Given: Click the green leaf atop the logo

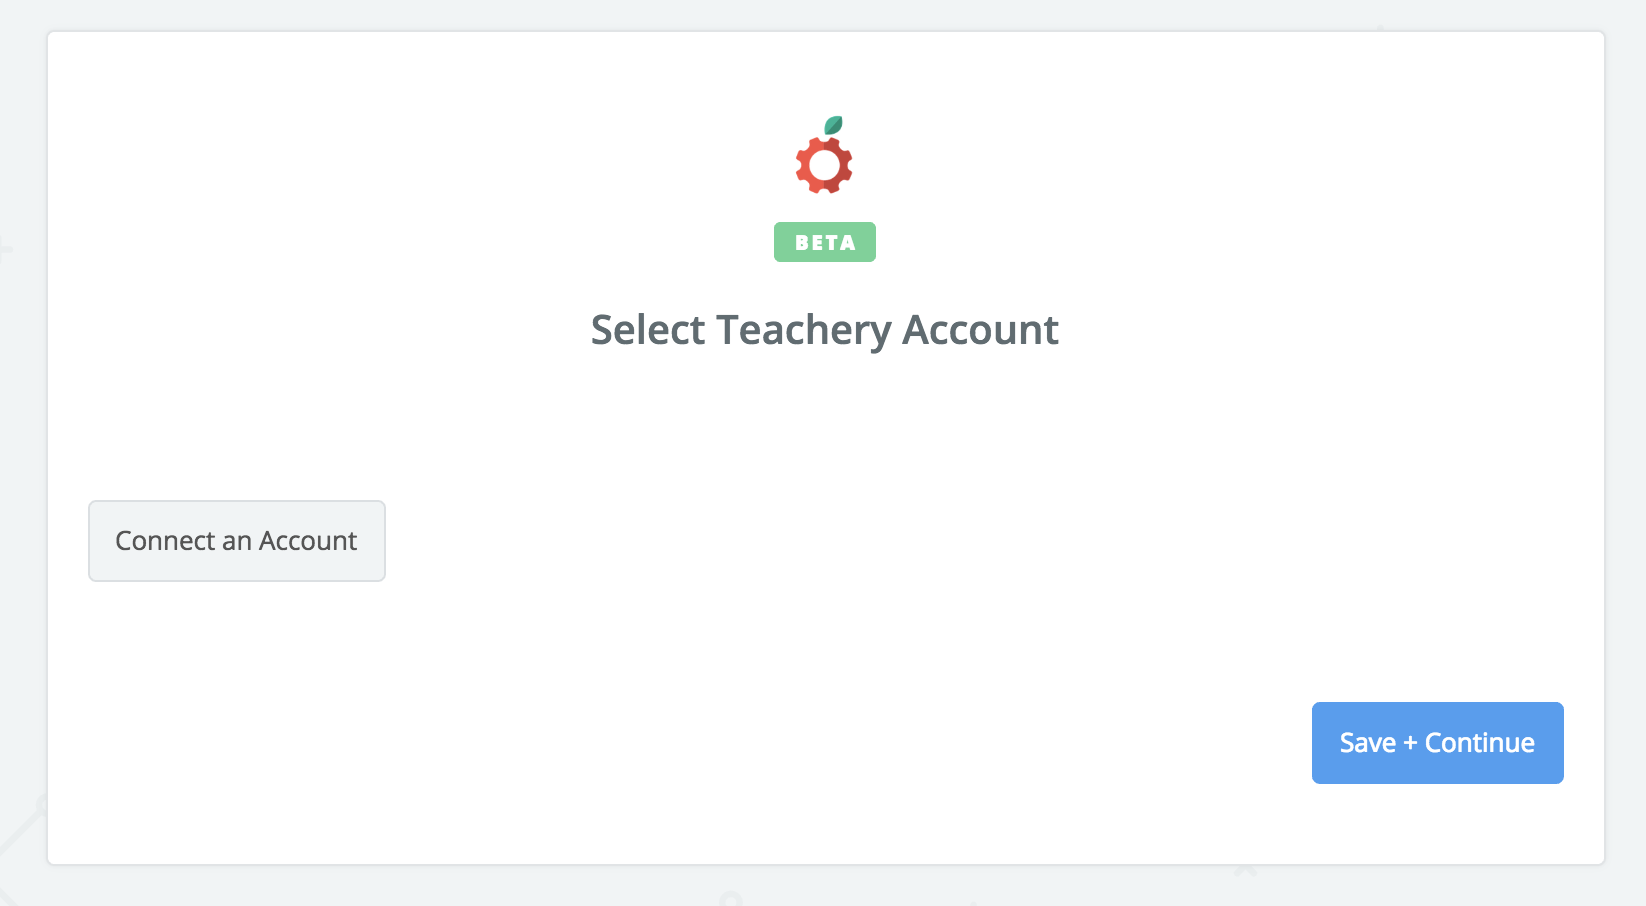Looking at the screenshot, I should point(833,125).
